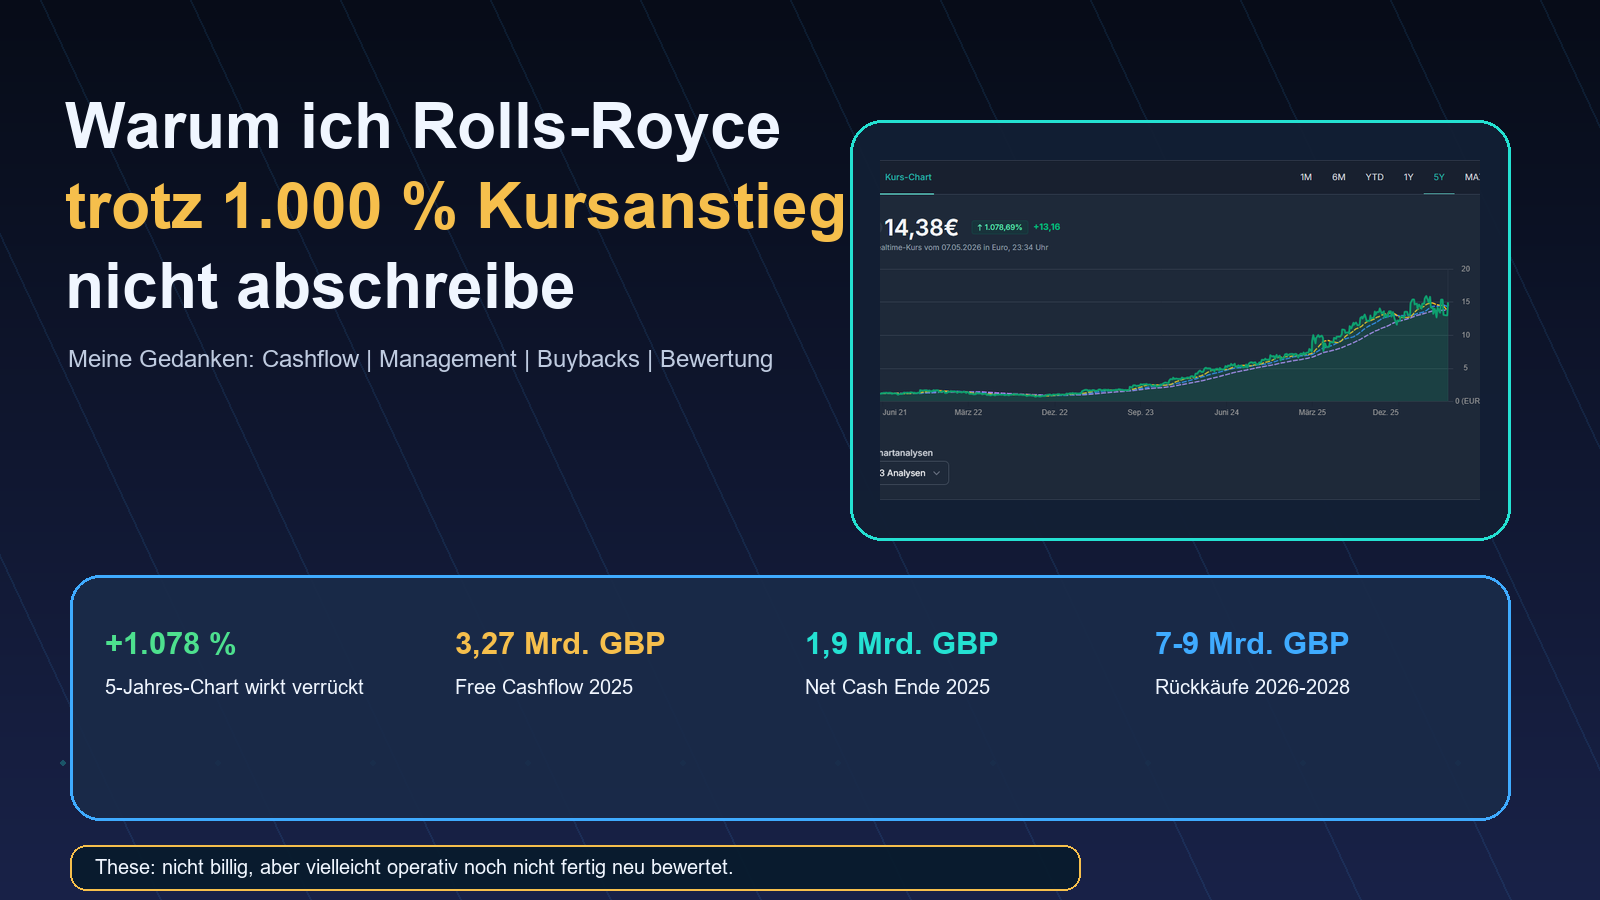Click the 3,27 Mrd. GBP figure
Screen dimensions: 1600x900
[x=560, y=643]
